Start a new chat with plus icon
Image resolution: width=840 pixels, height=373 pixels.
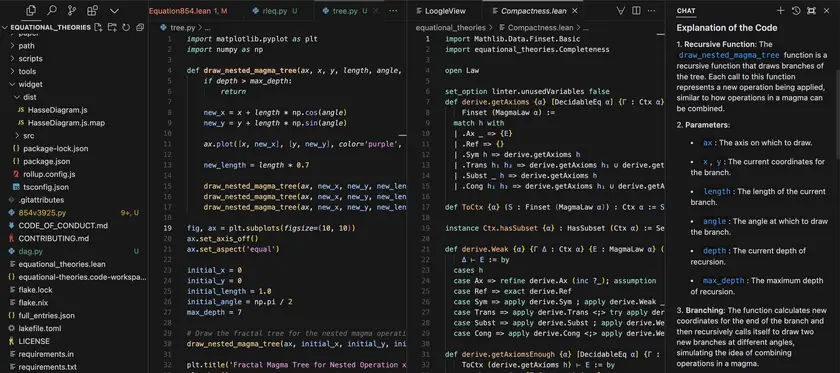(781, 11)
